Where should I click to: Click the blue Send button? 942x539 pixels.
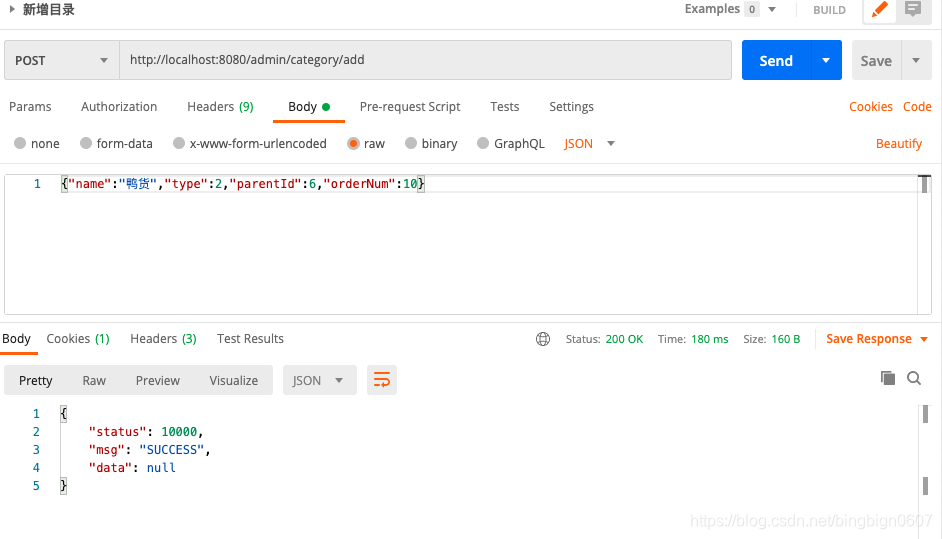[x=776, y=60]
